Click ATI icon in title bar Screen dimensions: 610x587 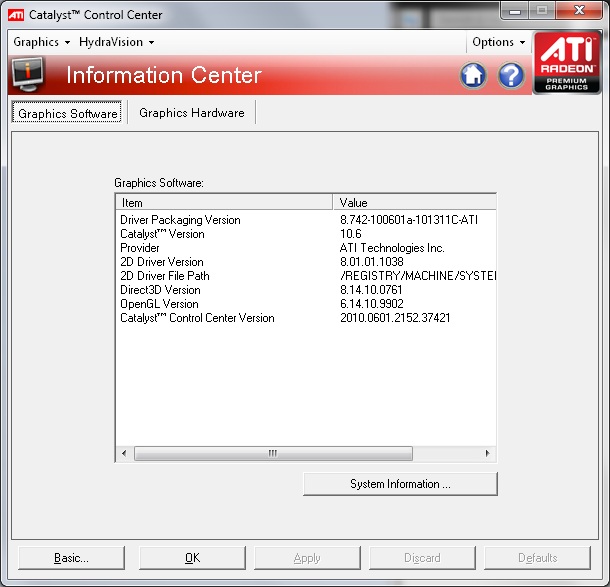pos(16,15)
